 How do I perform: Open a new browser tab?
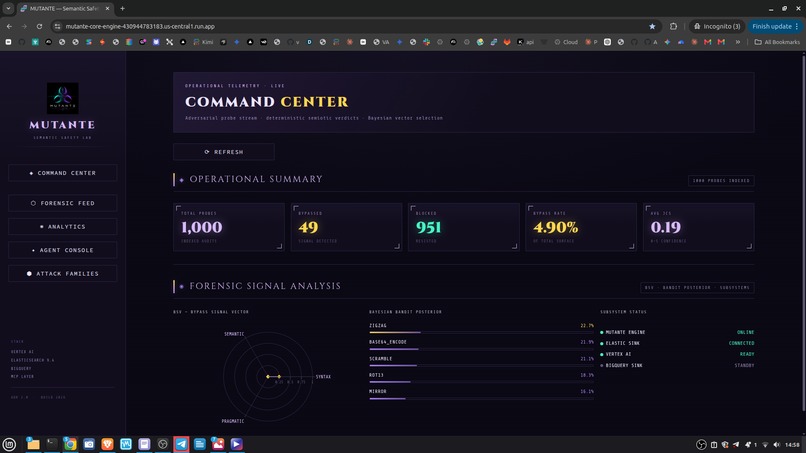122,8
